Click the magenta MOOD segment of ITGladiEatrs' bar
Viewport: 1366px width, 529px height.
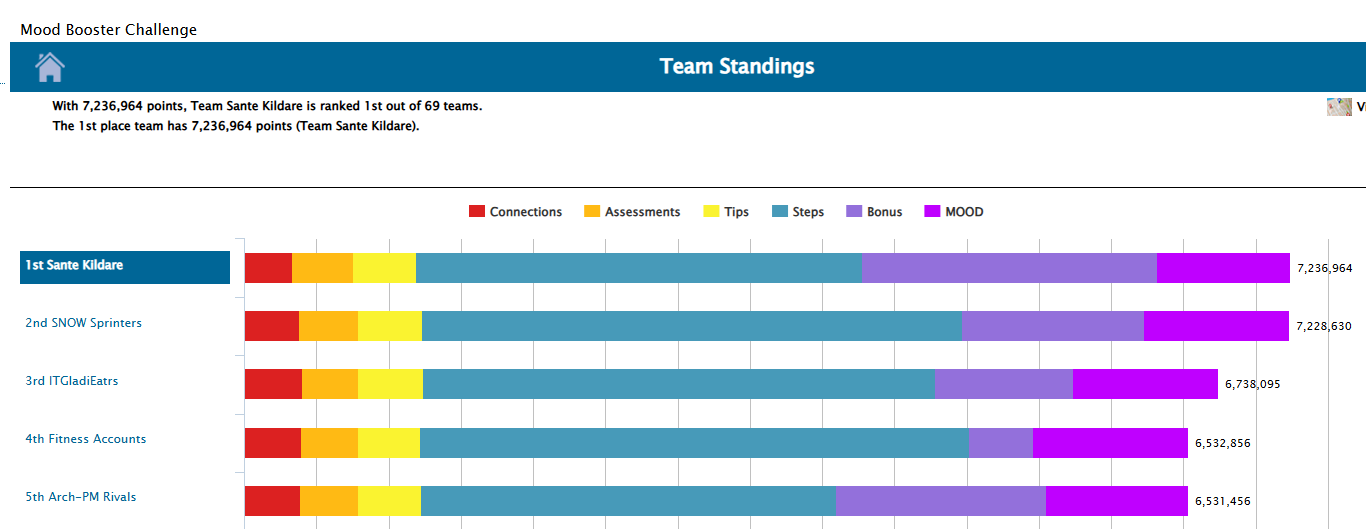(1145, 384)
